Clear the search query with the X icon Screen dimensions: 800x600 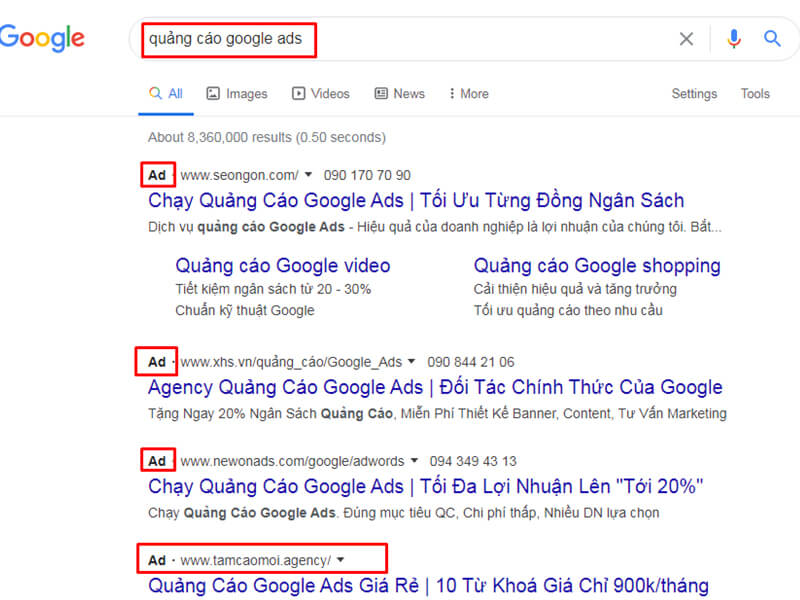(687, 38)
